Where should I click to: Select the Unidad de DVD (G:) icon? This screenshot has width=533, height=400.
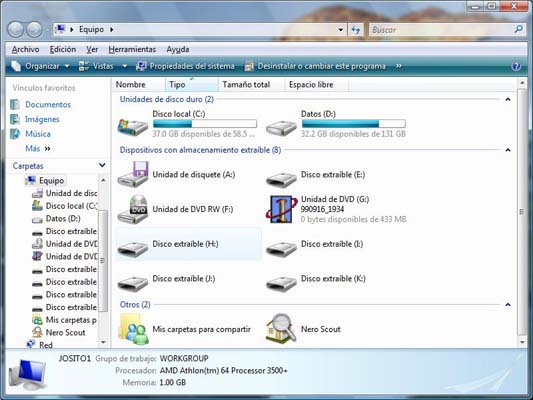281,209
